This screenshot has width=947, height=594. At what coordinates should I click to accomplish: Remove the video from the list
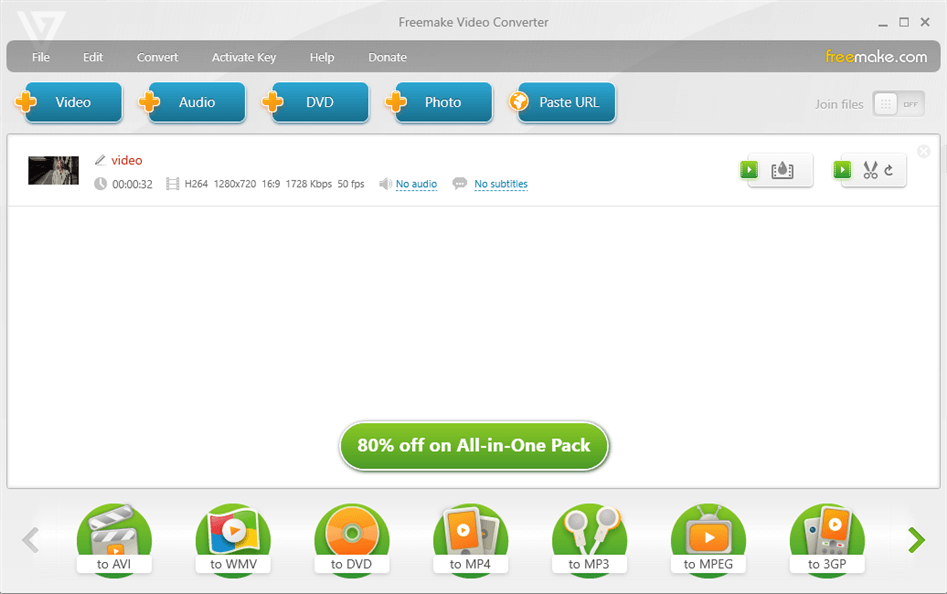923,152
